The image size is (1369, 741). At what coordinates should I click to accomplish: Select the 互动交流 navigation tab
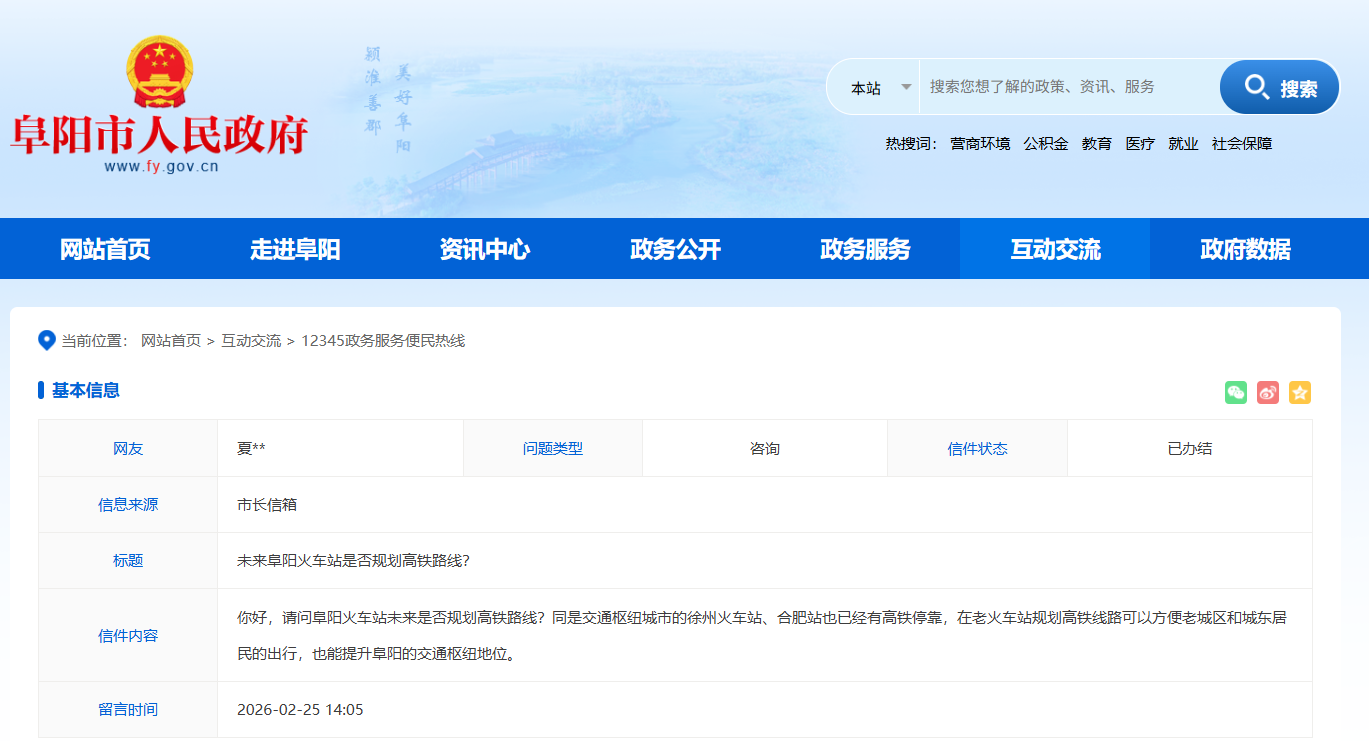(x=1055, y=249)
